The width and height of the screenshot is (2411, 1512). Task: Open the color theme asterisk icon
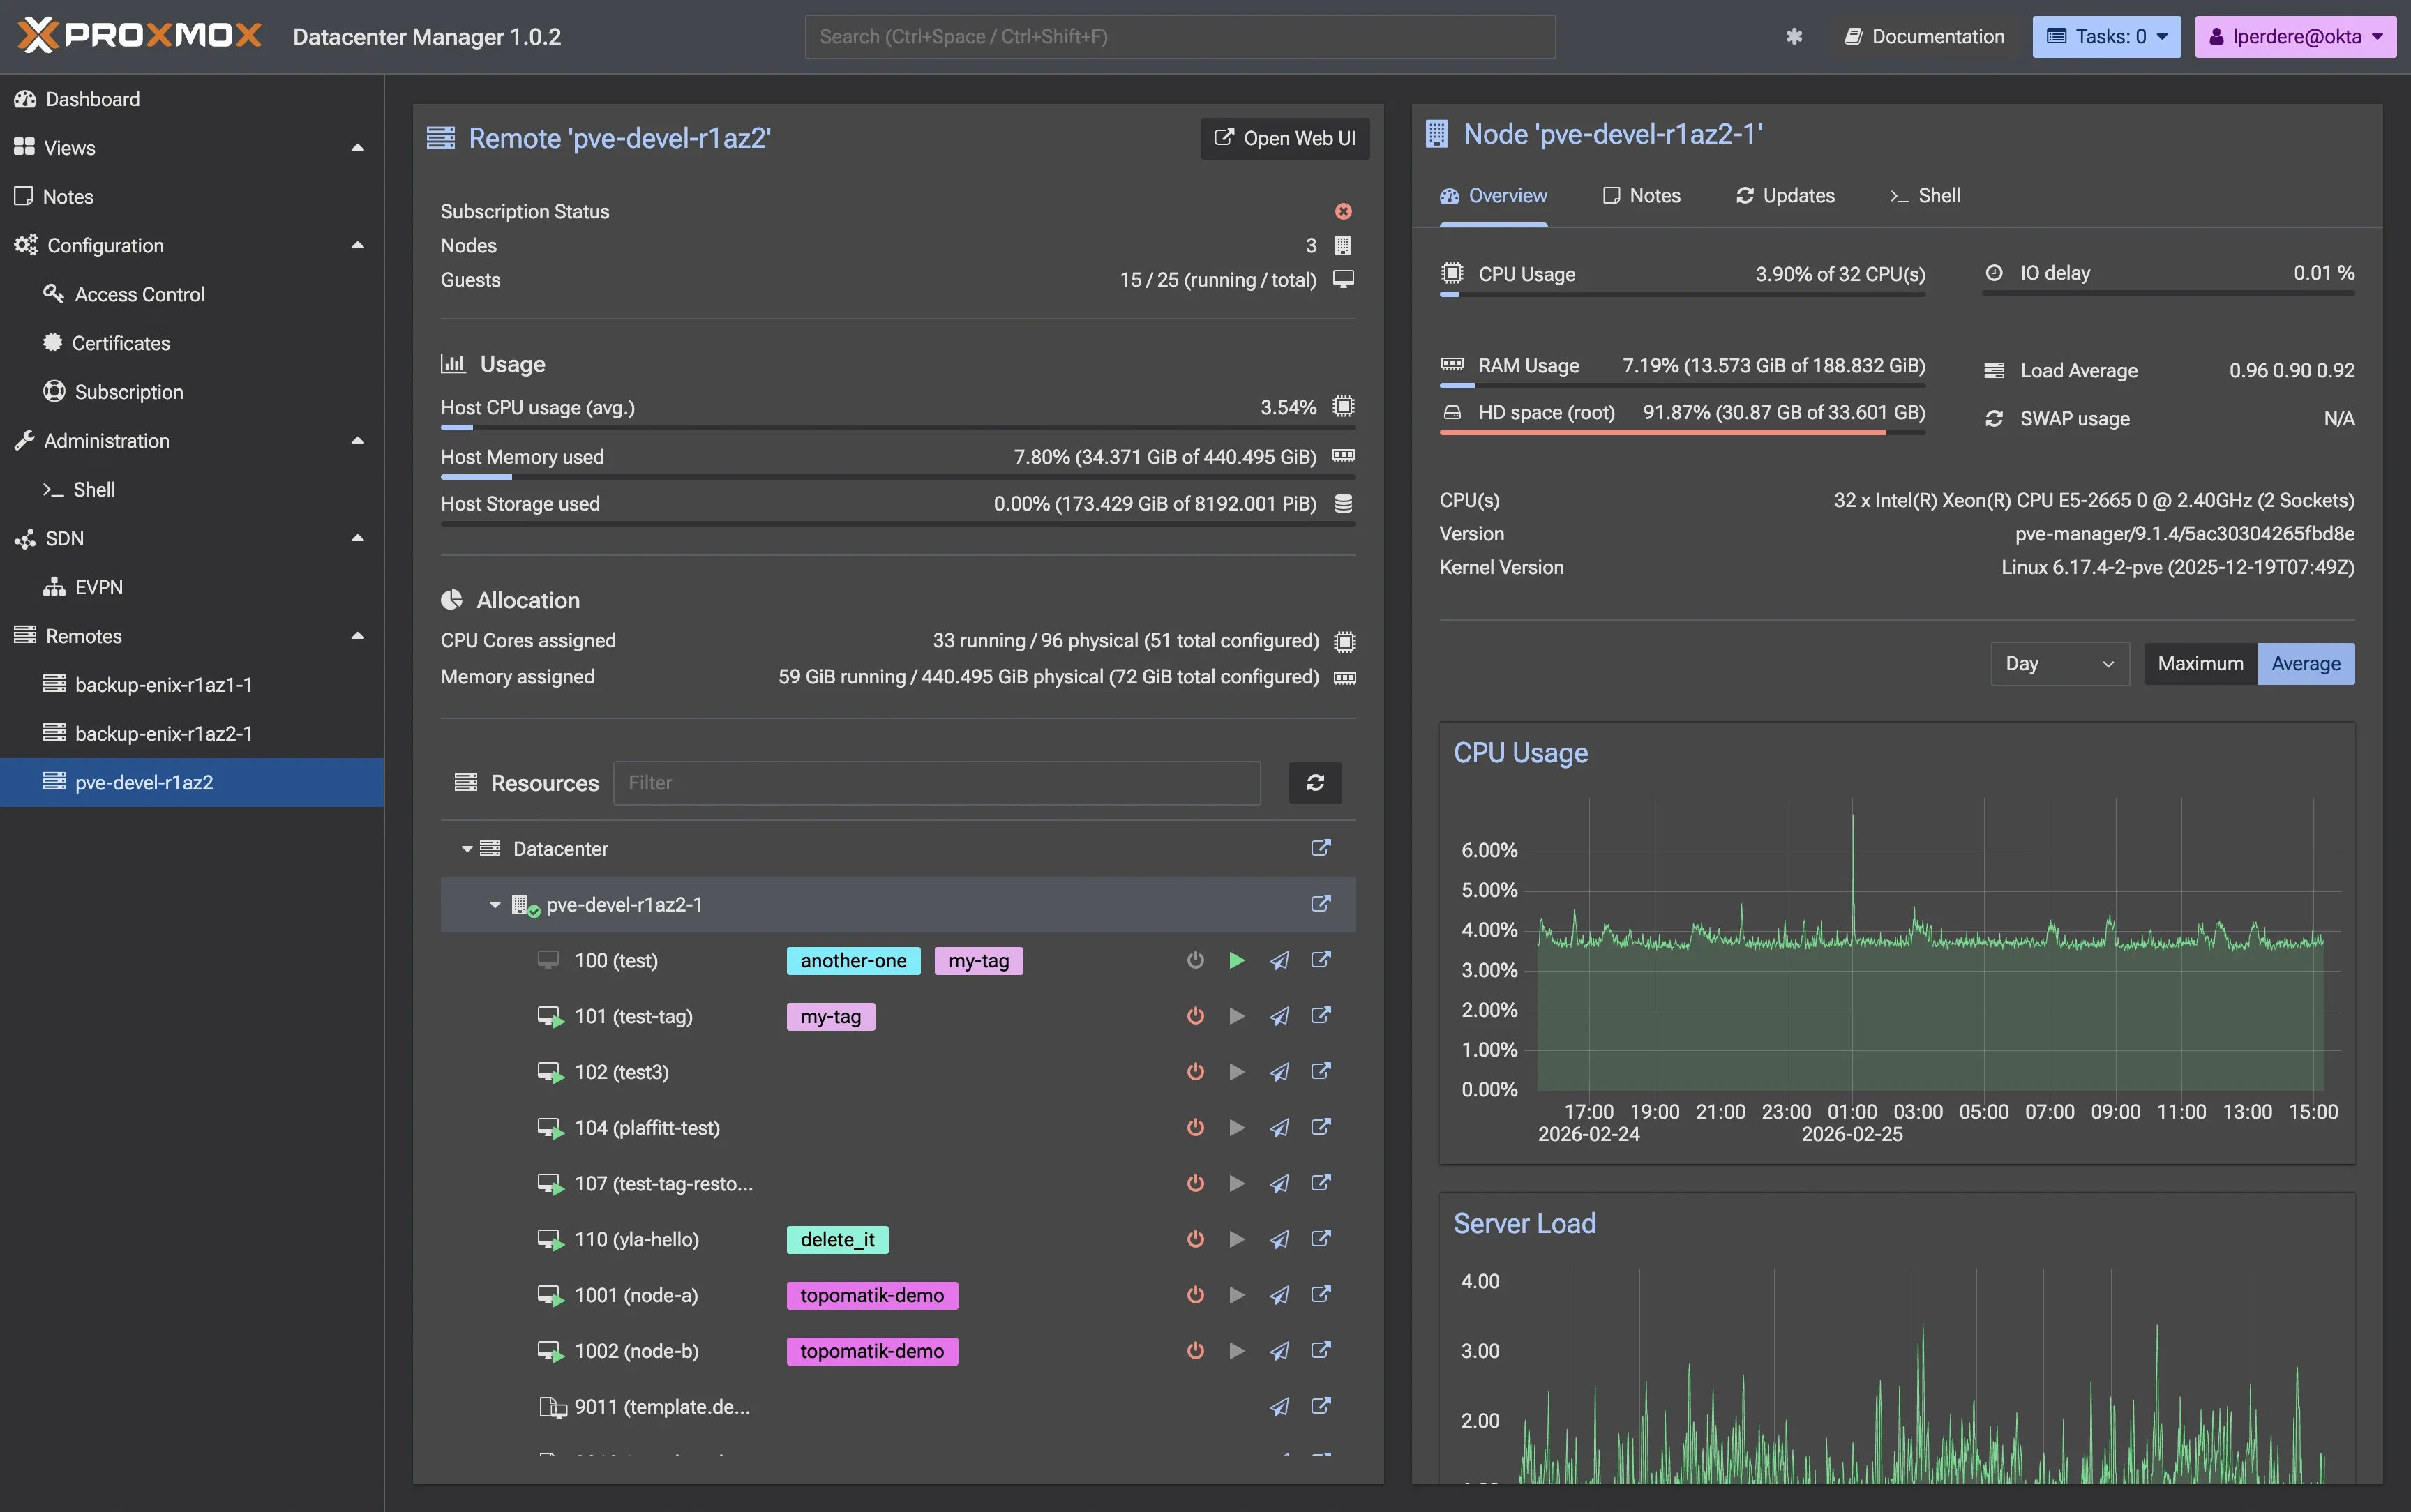pos(1793,36)
